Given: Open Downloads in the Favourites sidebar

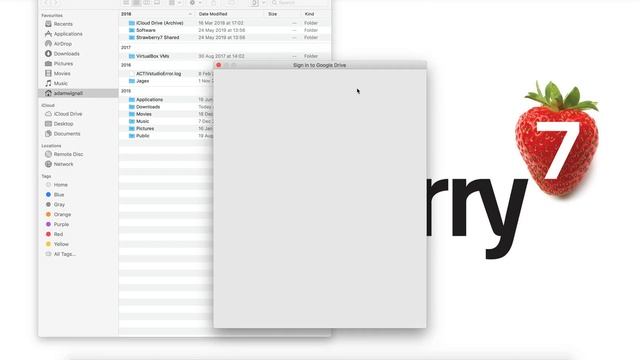Looking at the screenshot, I should pyautogui.click(x=67, y=53).
